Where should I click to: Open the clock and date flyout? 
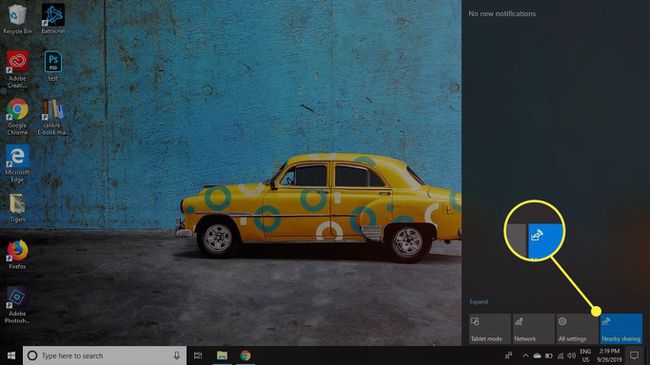[x=609, y=355]
